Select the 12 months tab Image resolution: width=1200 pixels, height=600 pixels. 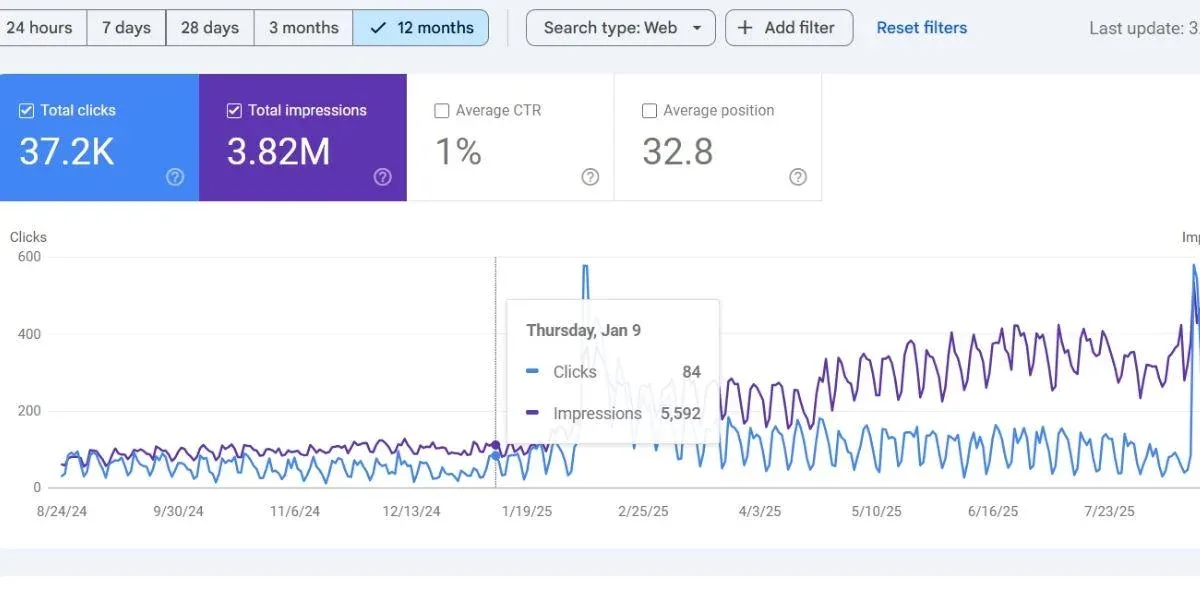point(421,27)
